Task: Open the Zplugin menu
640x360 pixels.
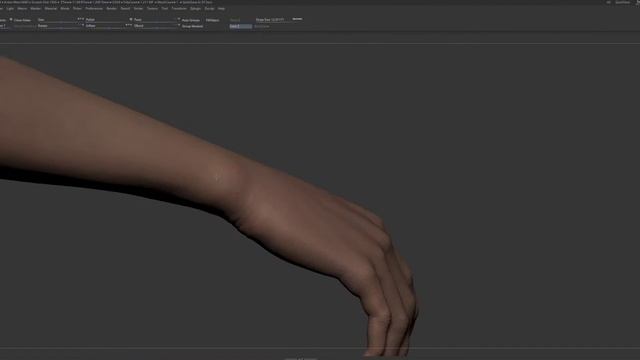Action: click(x=195, y=9)
